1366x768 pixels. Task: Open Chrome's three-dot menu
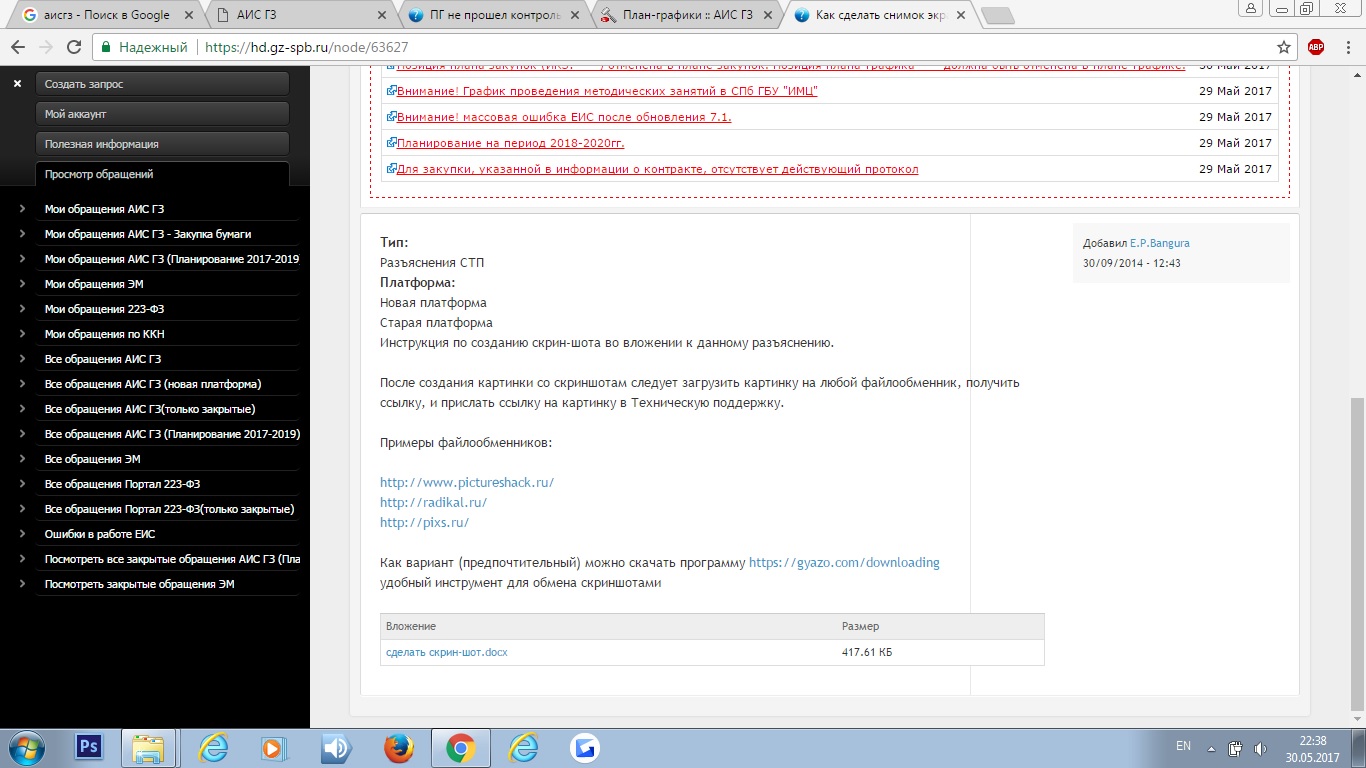1347,47
